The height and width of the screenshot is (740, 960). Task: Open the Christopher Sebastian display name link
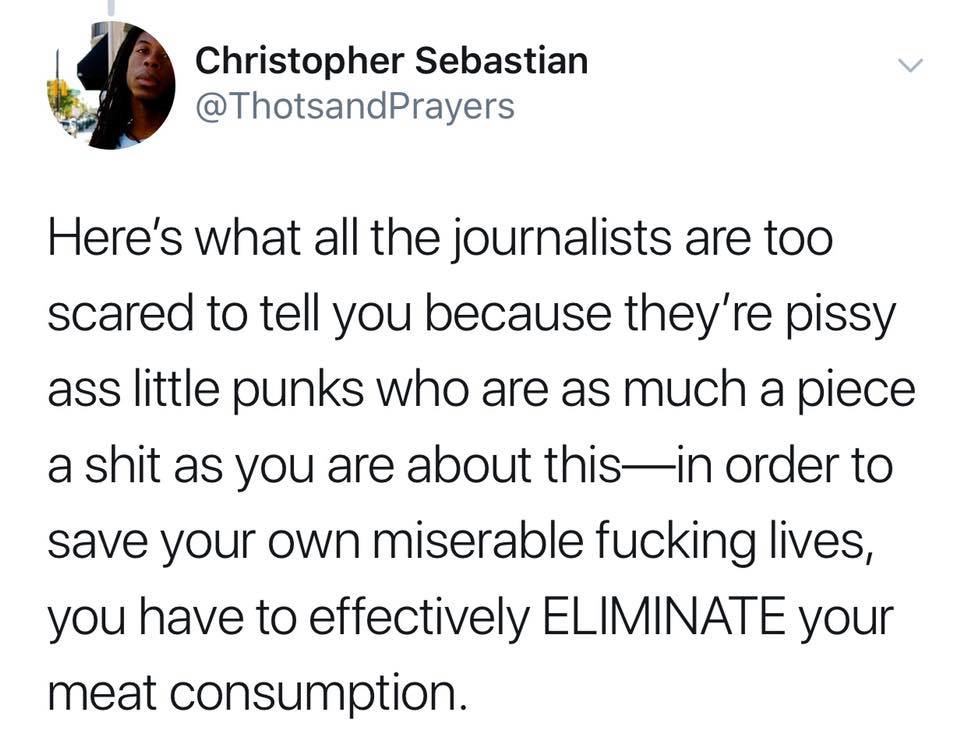coord(391,61)
